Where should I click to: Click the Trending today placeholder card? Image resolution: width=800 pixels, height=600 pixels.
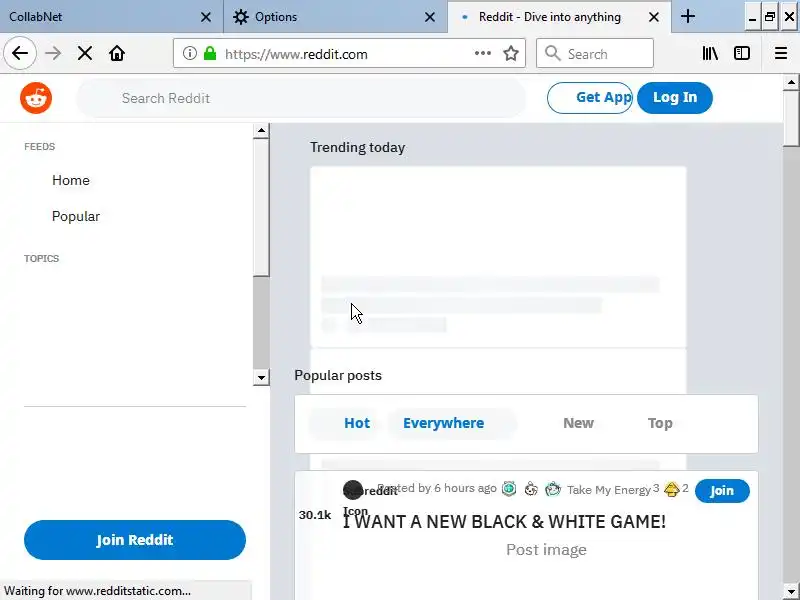click(x=498, y=257)
